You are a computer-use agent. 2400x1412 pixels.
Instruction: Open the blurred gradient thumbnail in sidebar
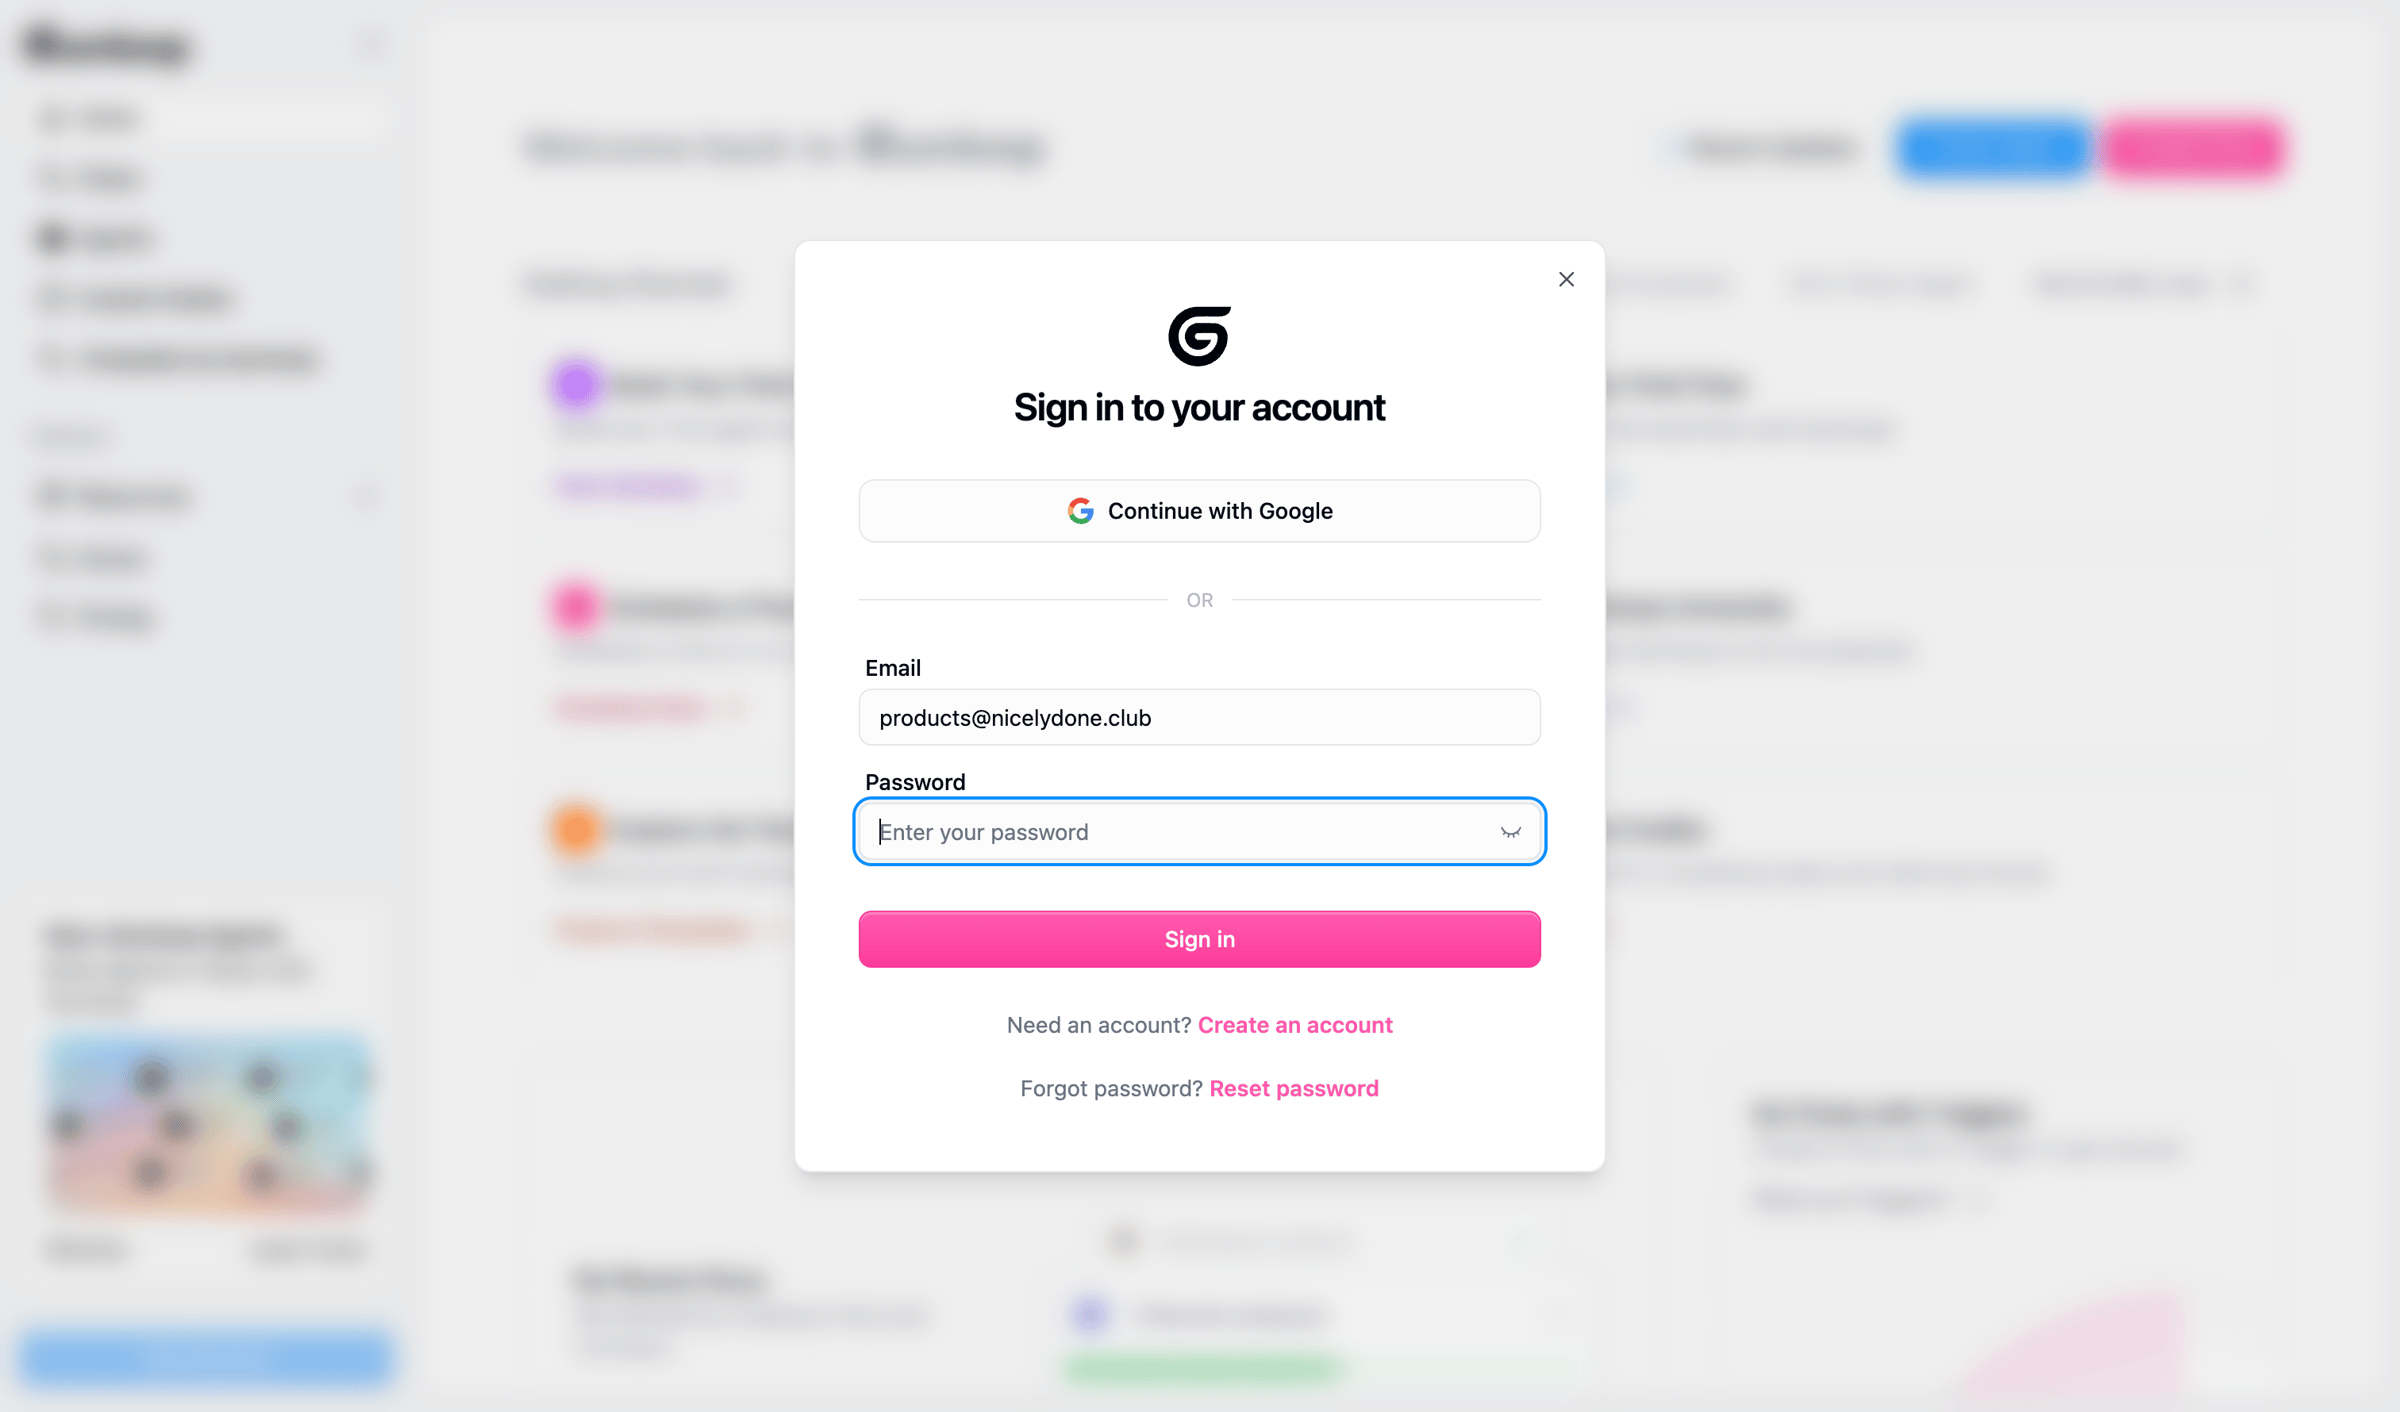point(208,1126)
